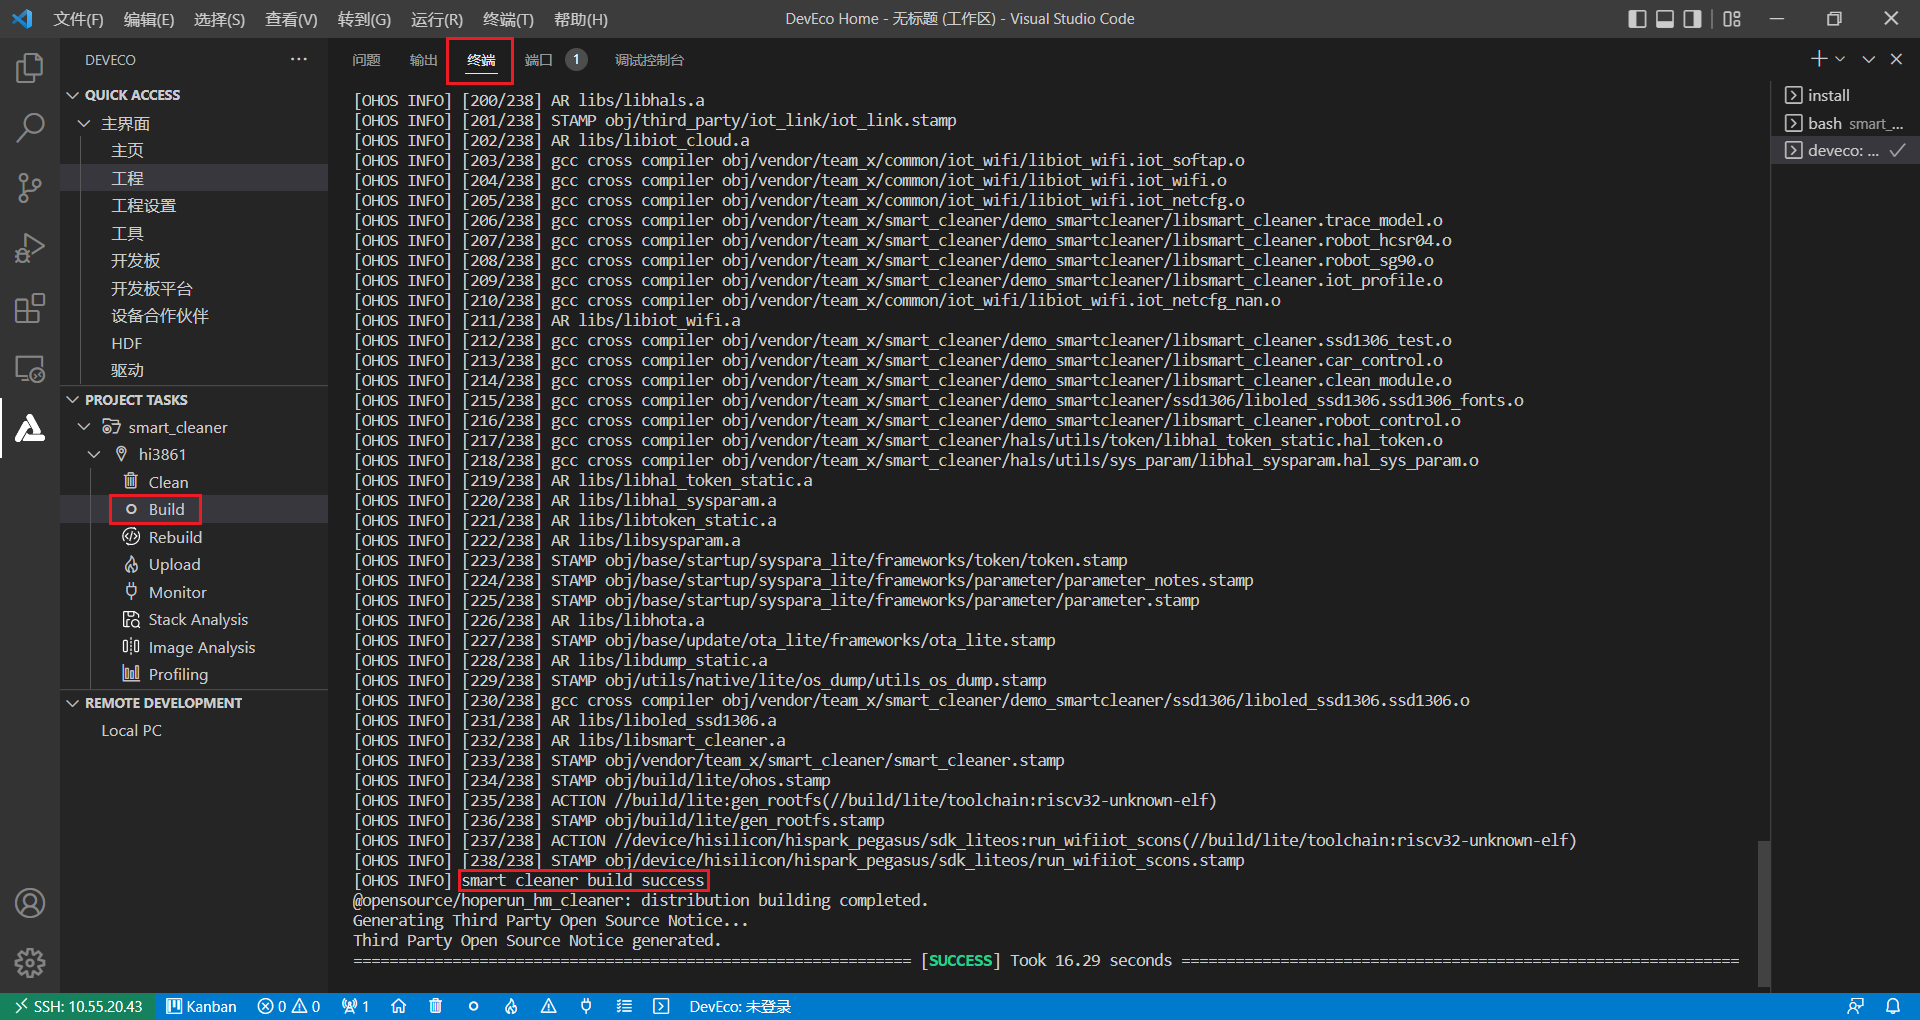Screen dimensions: 1920x1020
Task: Click the terminal icon in status bar
Action: click(x=661, y=1006)
